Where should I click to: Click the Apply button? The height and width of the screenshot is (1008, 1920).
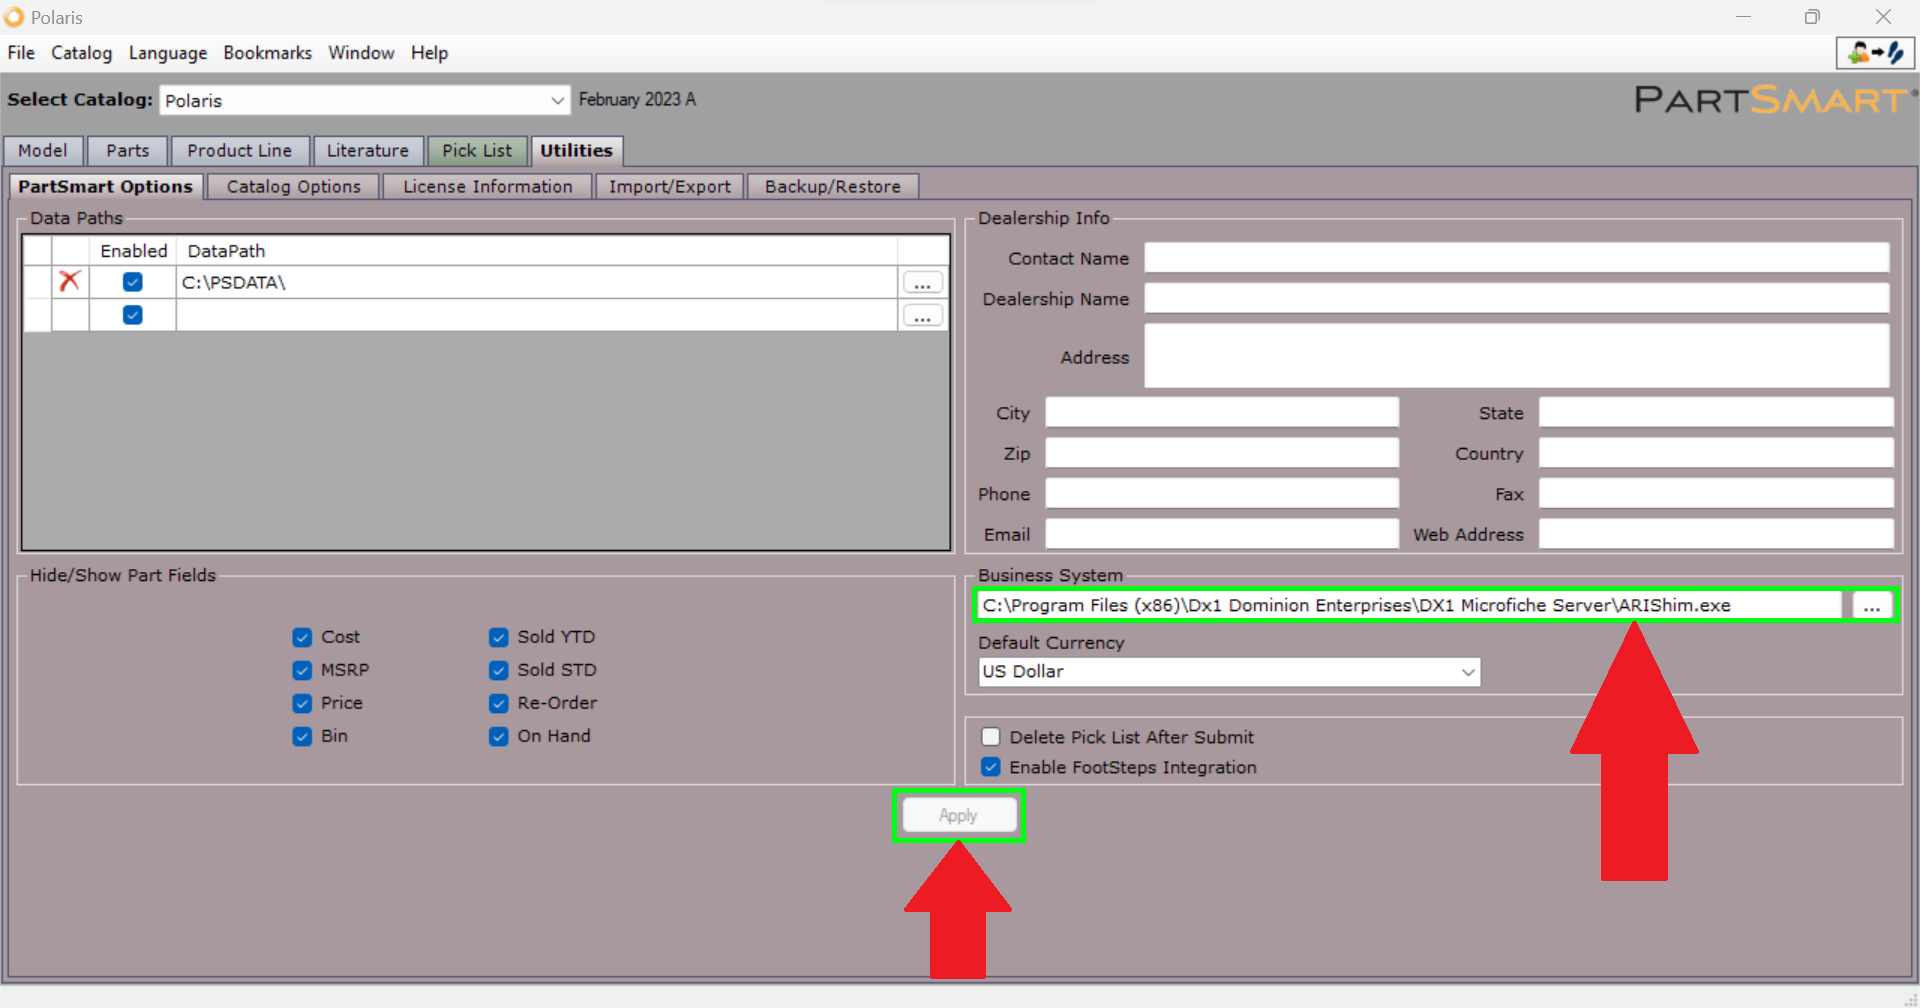958,815
